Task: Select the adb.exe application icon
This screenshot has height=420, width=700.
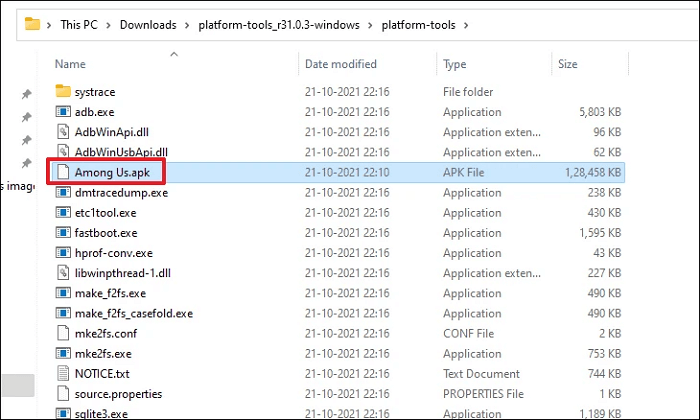Action: (x=63, y=112)
